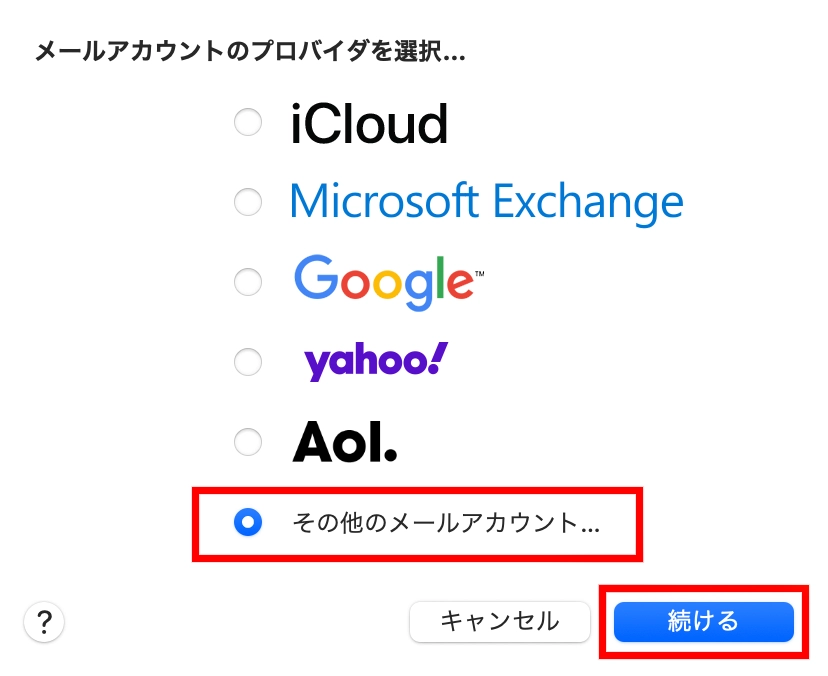Click the iCloud logo text
This screenshot has height=676, width=828.
coord(369,124)
